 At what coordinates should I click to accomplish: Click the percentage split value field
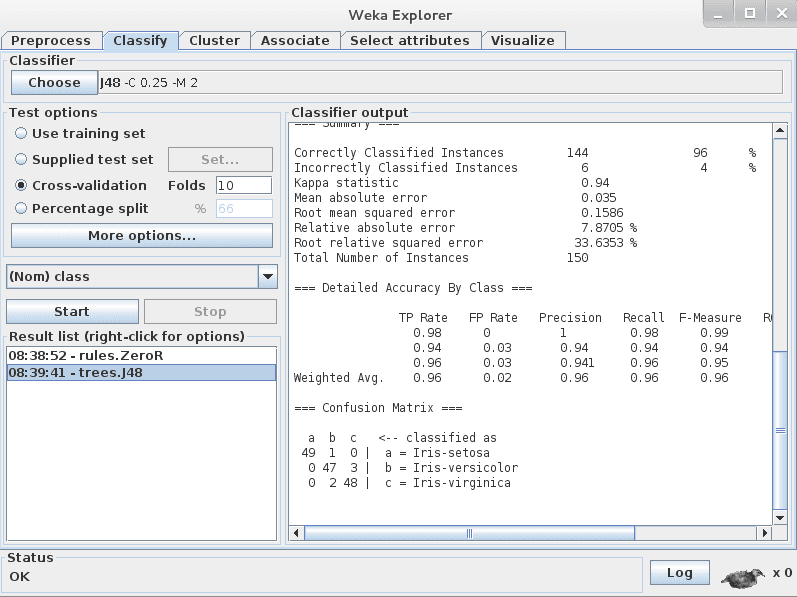(x=244, y=208)
